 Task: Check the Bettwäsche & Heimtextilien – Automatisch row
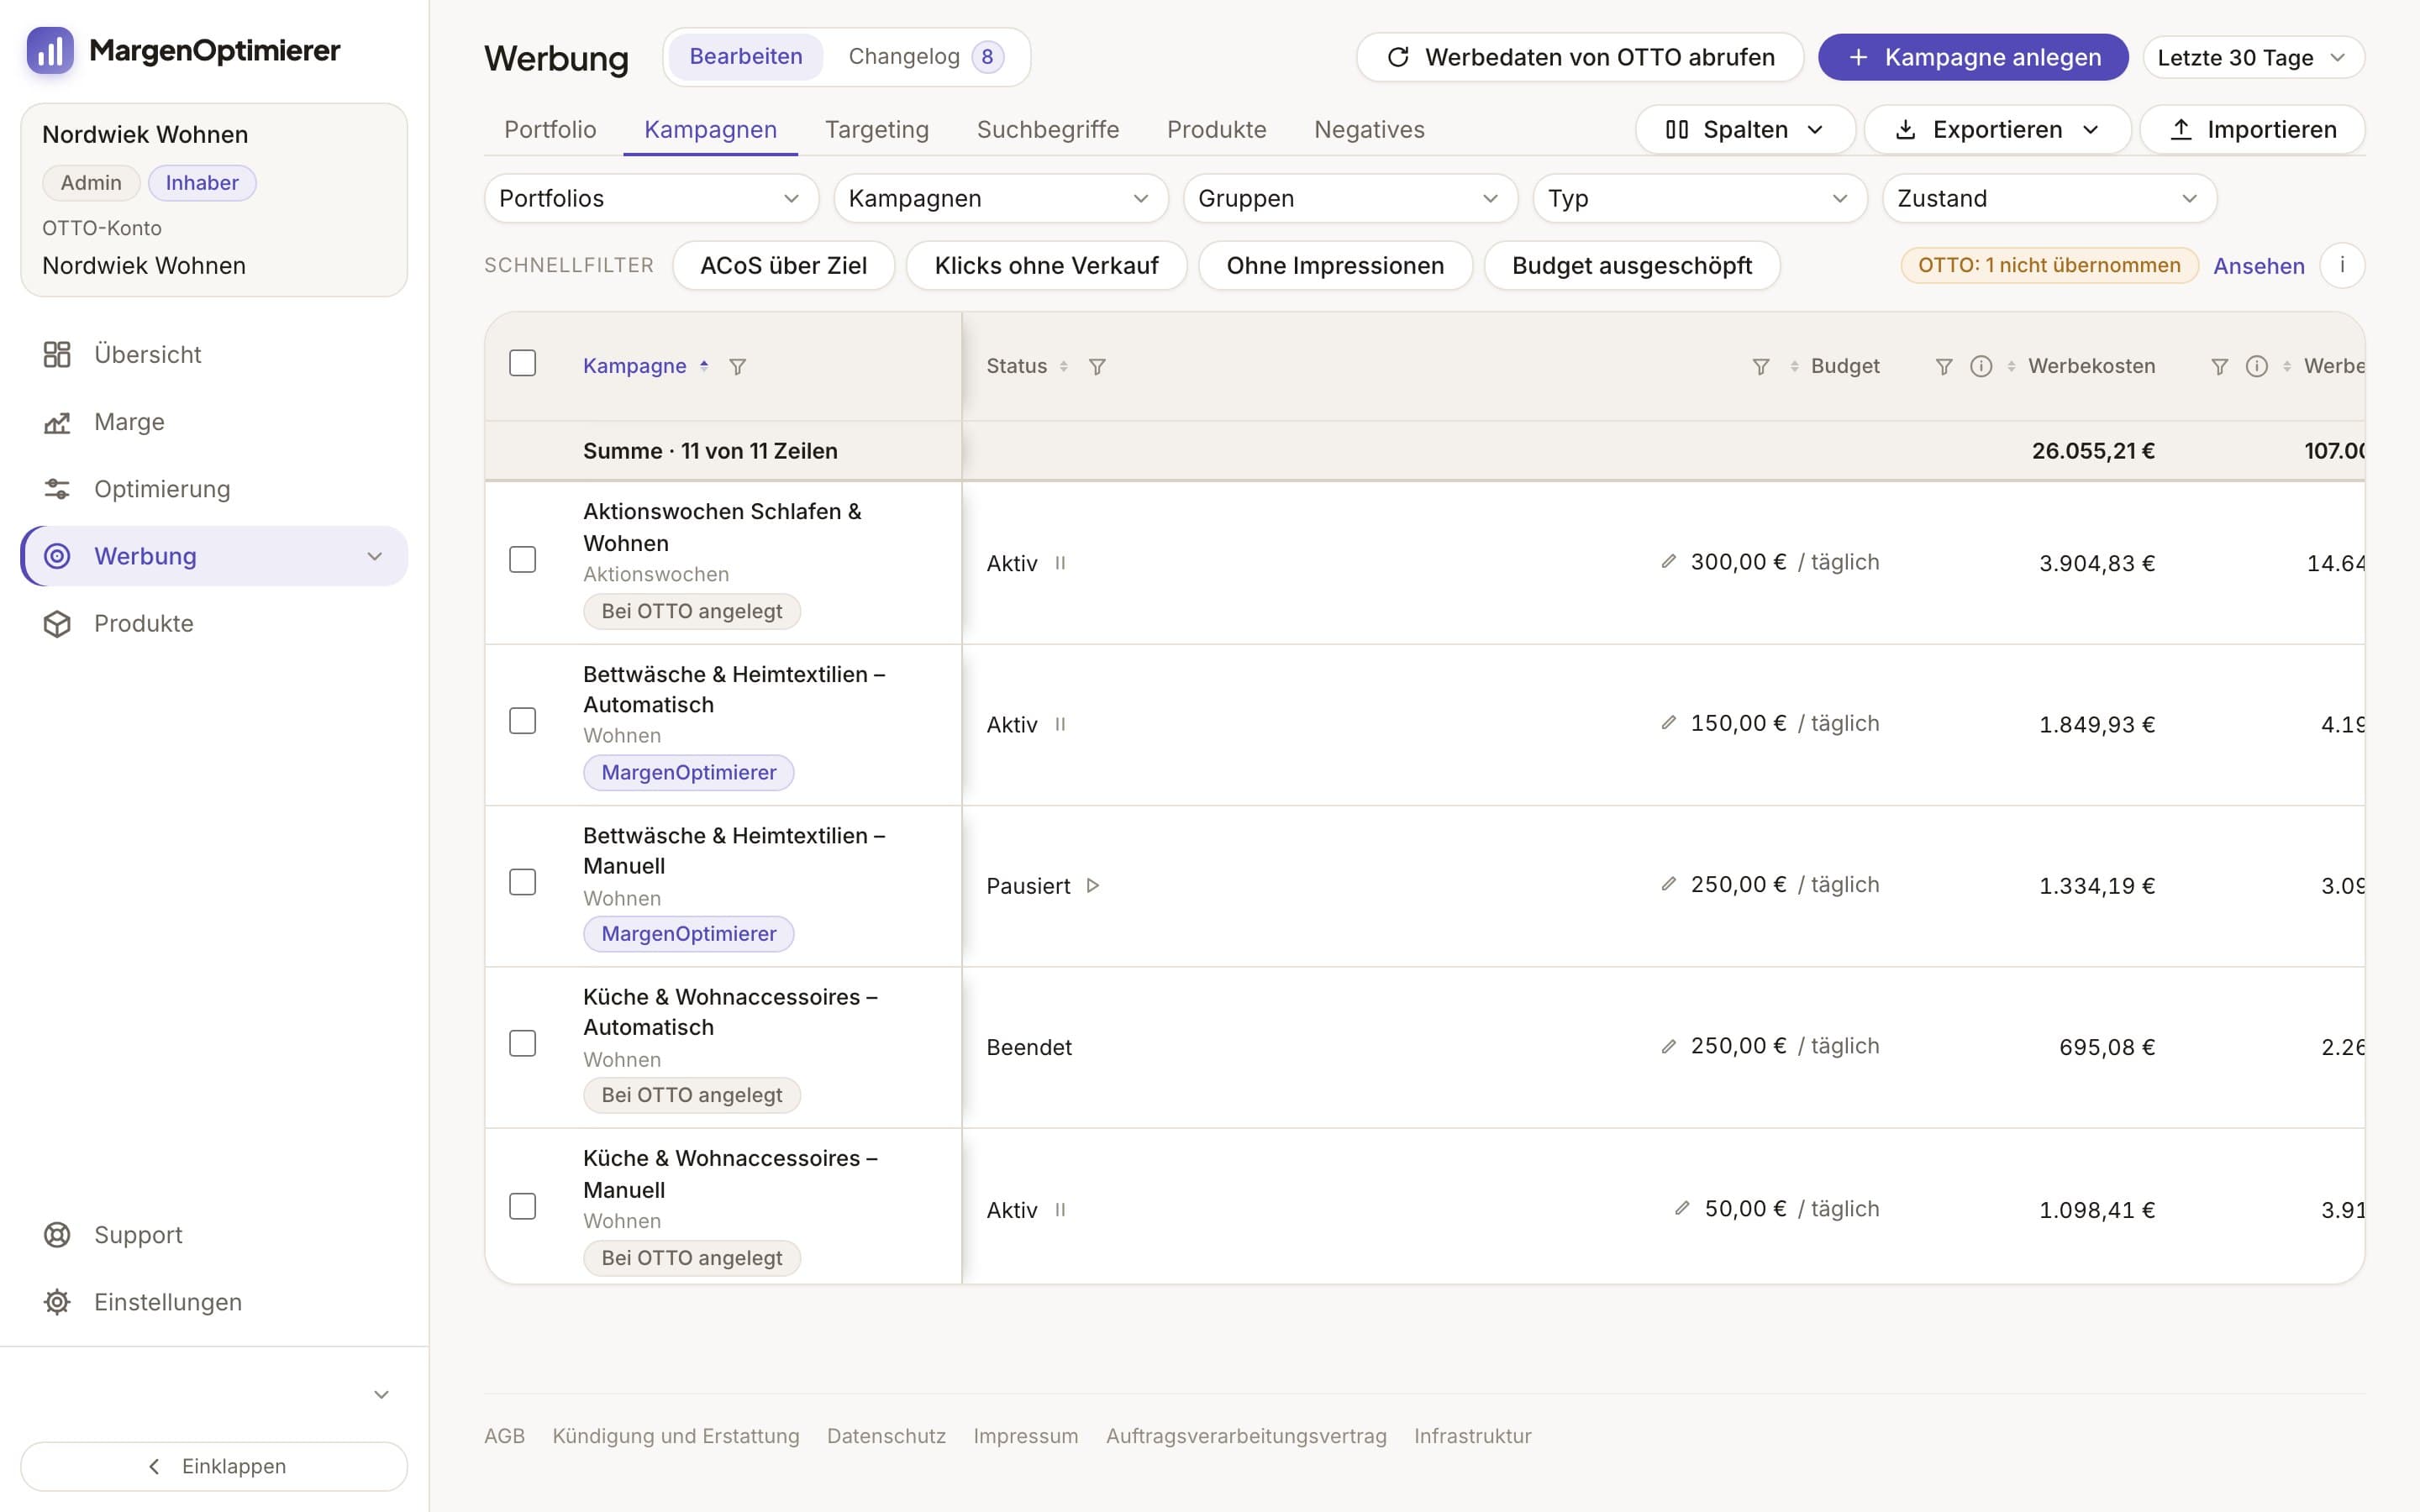coord(523,721)
